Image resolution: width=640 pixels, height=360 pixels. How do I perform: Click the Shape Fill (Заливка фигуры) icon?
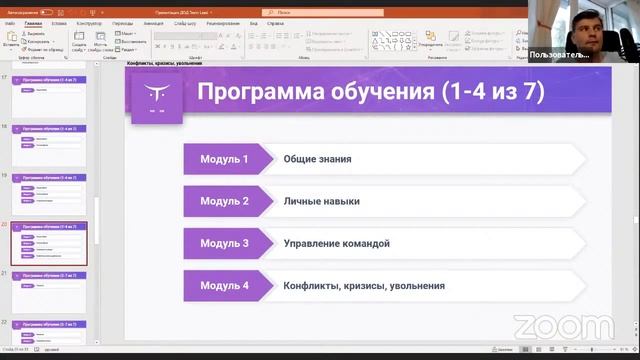[468, 33]
